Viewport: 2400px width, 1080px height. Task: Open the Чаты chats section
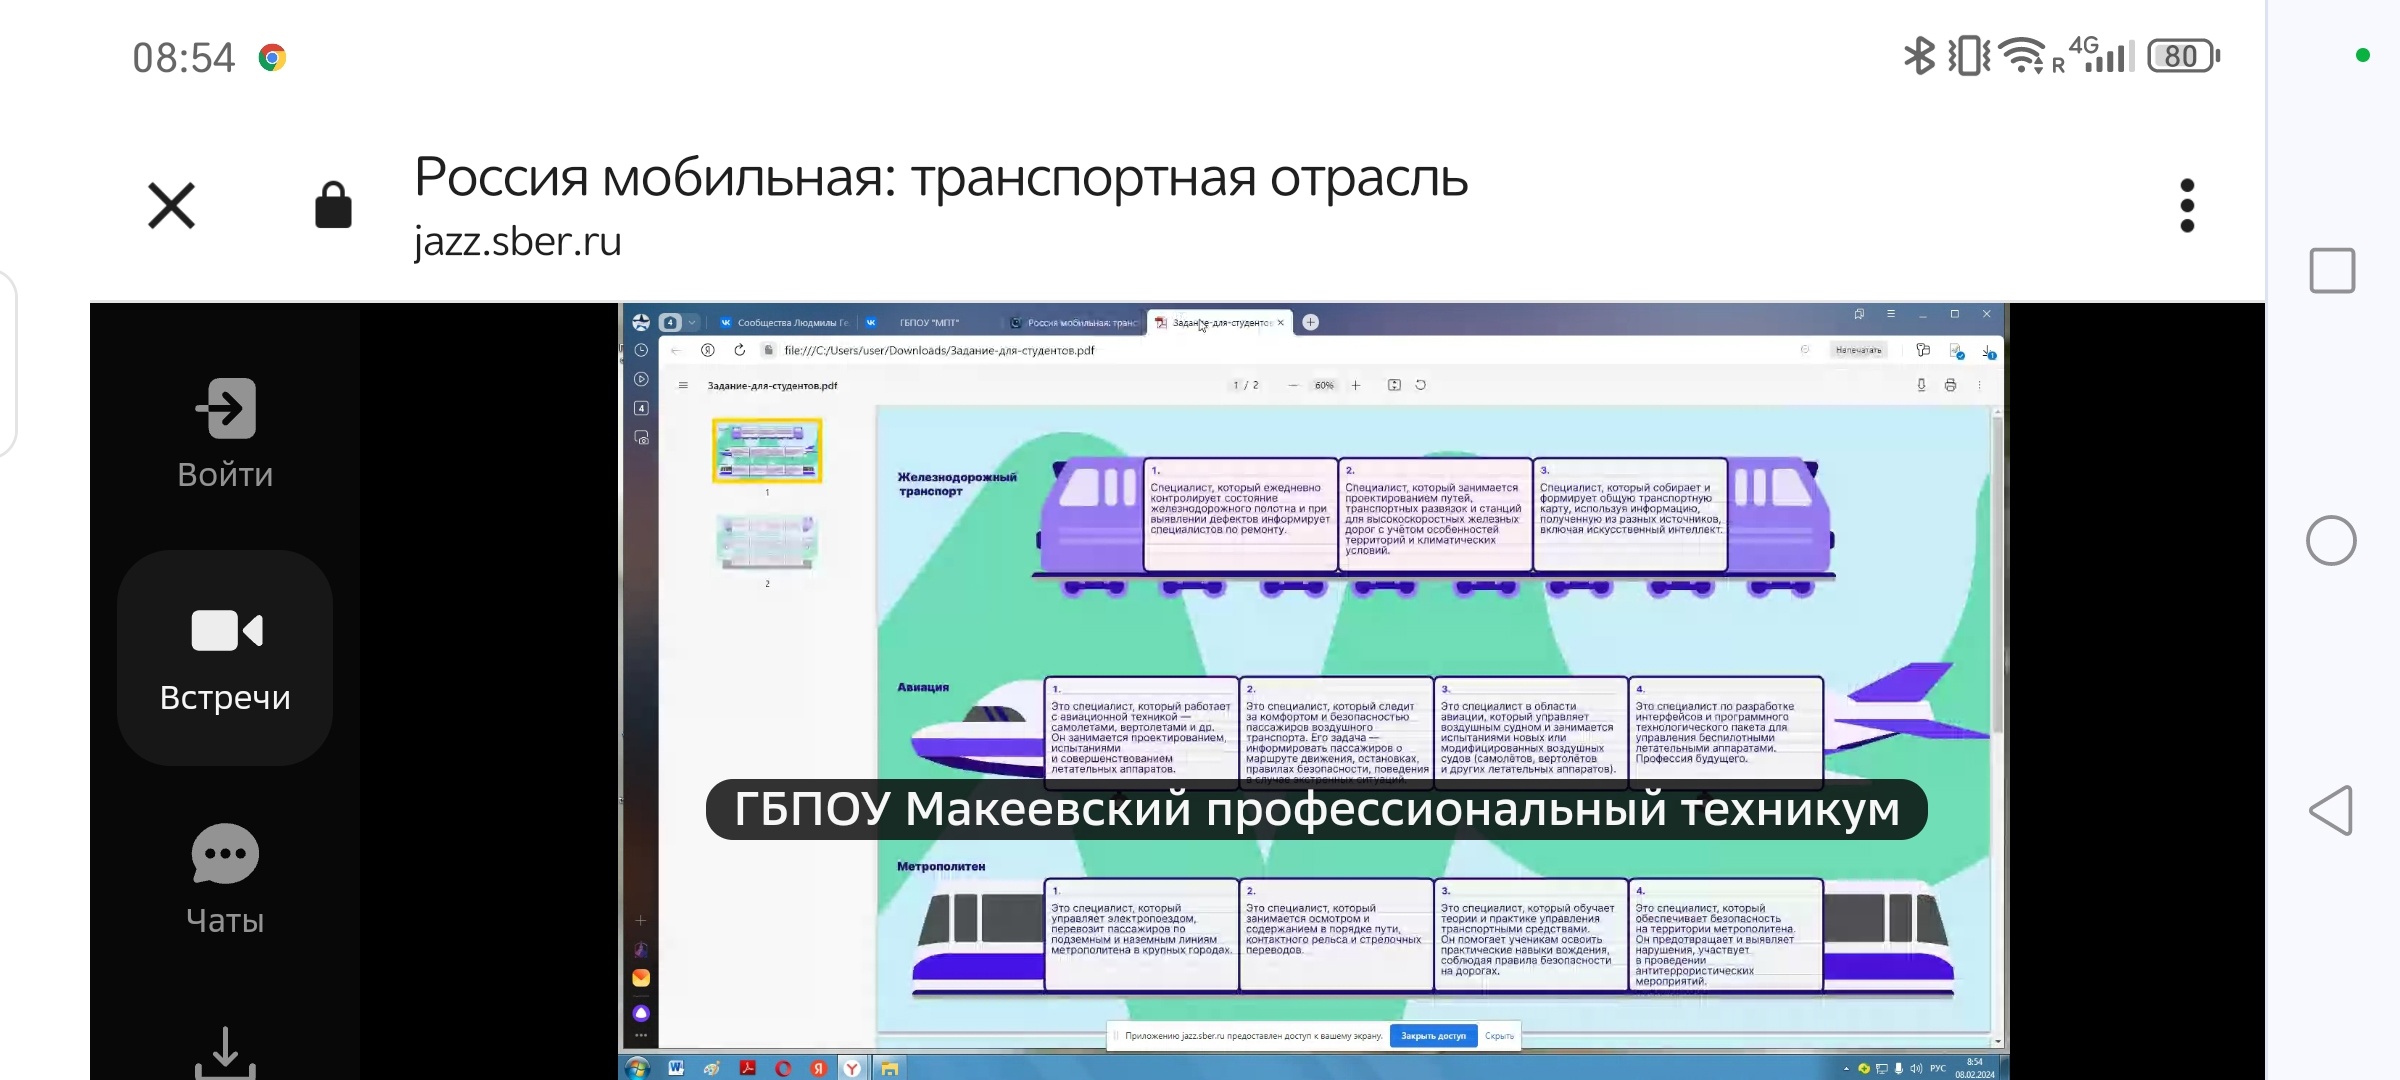(225, 879)
